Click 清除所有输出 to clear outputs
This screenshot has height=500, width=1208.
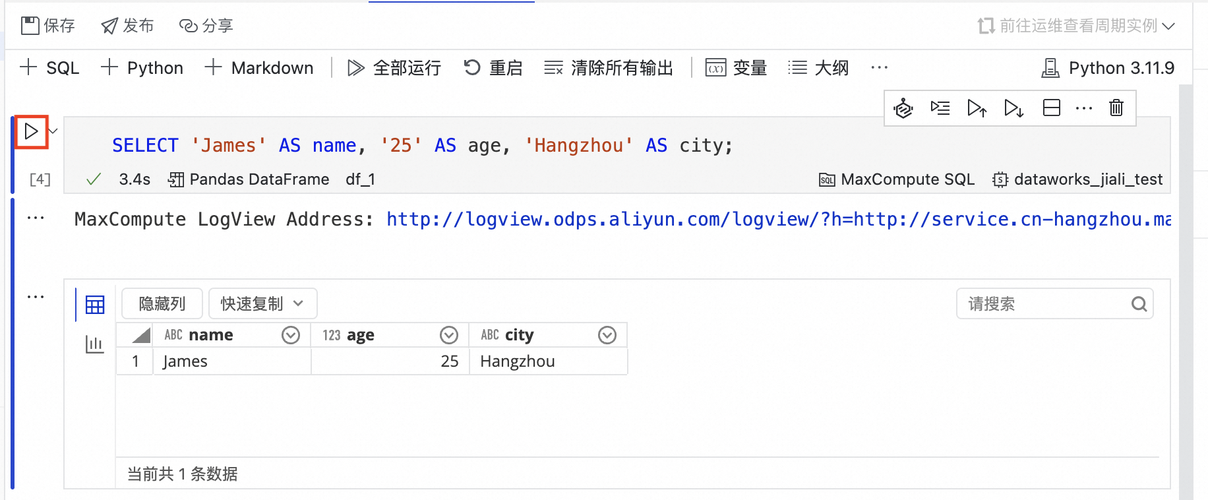click(x=609, y=68)
